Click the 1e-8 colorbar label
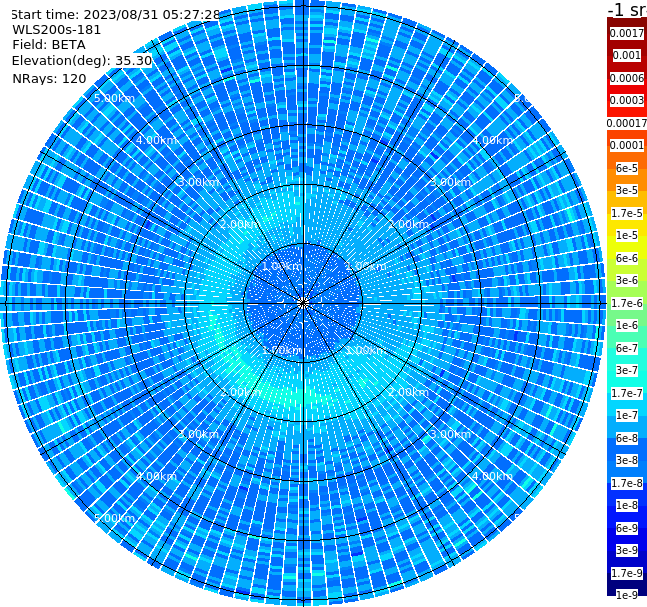 627,505
